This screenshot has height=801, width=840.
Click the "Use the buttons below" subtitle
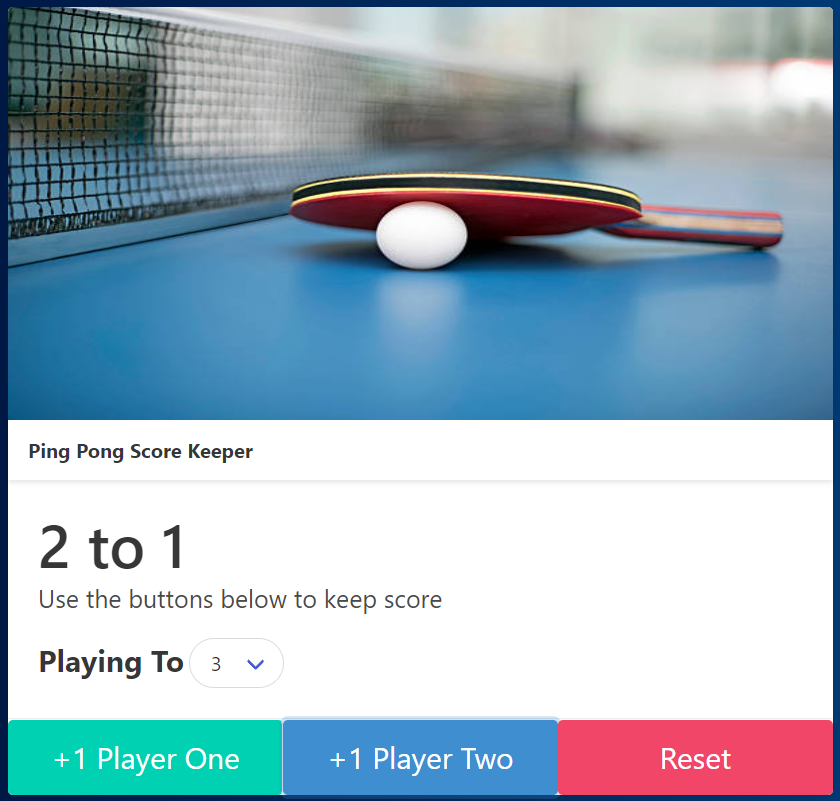coord(241,600)
